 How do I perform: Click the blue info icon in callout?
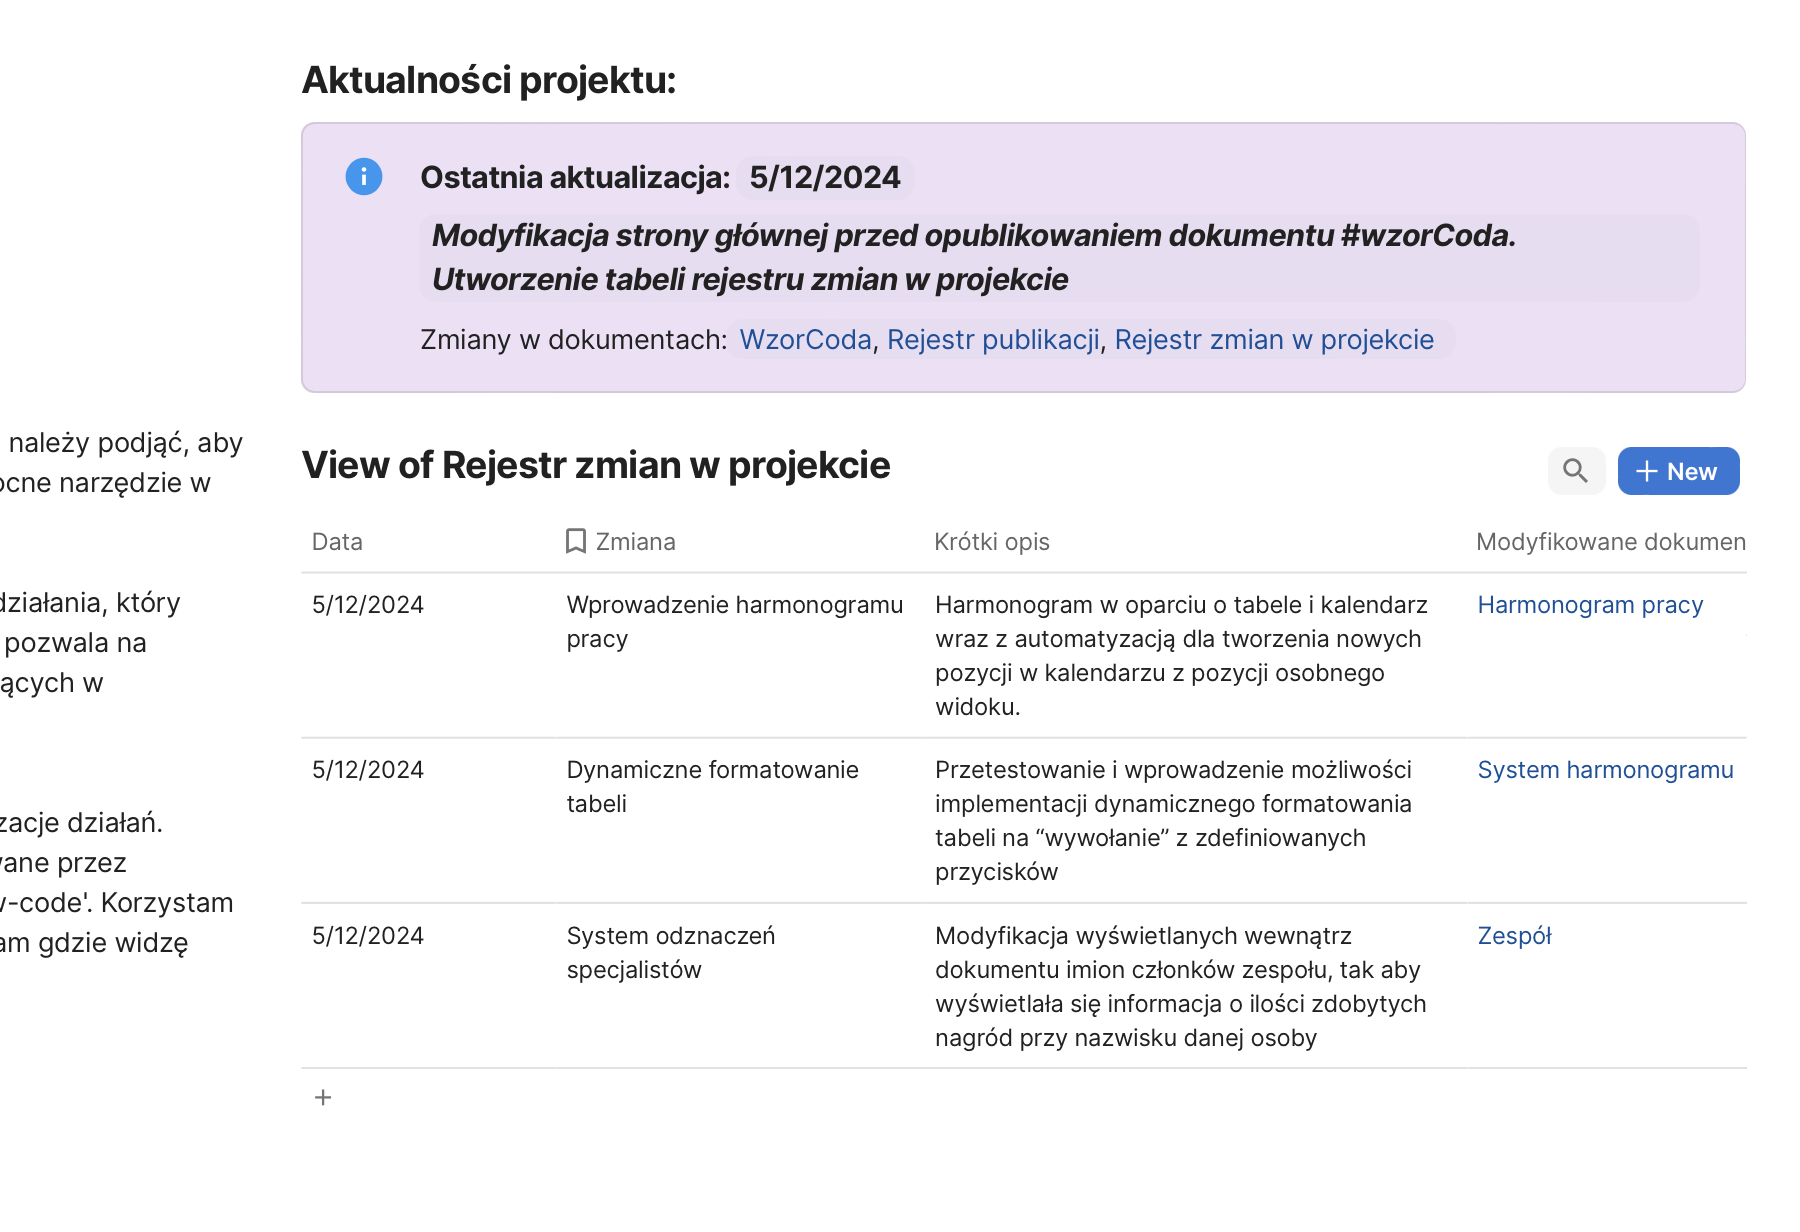(364, 177)
